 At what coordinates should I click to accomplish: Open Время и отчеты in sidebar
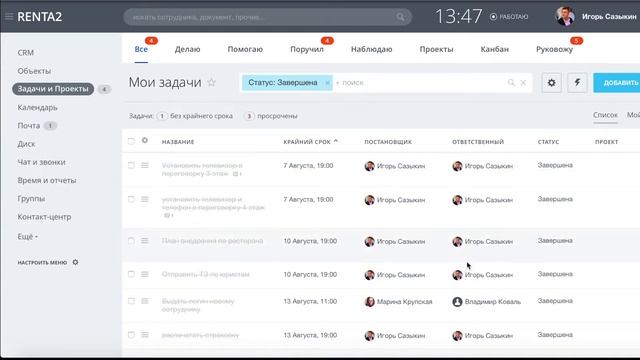47,180
